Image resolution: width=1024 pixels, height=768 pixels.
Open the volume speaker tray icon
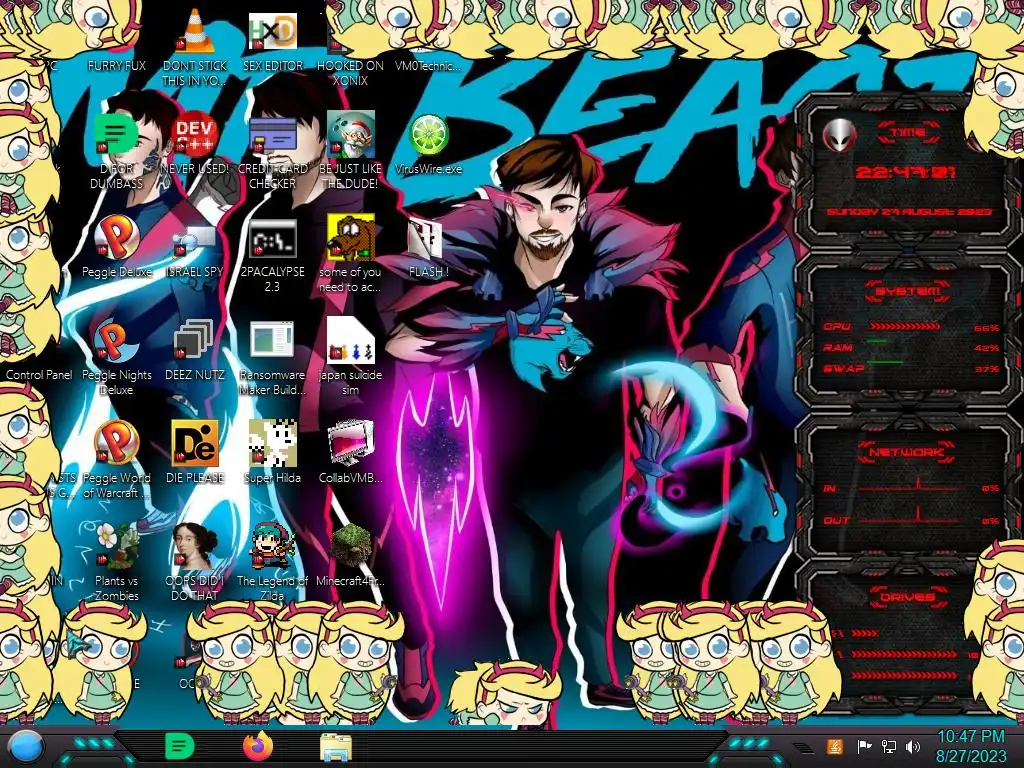pyautogui.click(x=912, y=746)
